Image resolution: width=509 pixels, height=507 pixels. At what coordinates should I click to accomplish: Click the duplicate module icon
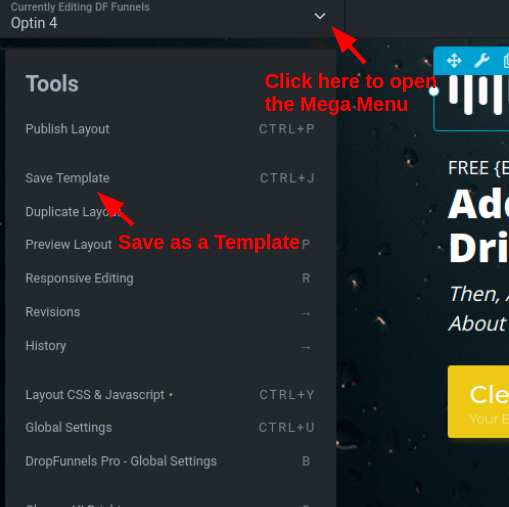[506, 61]
